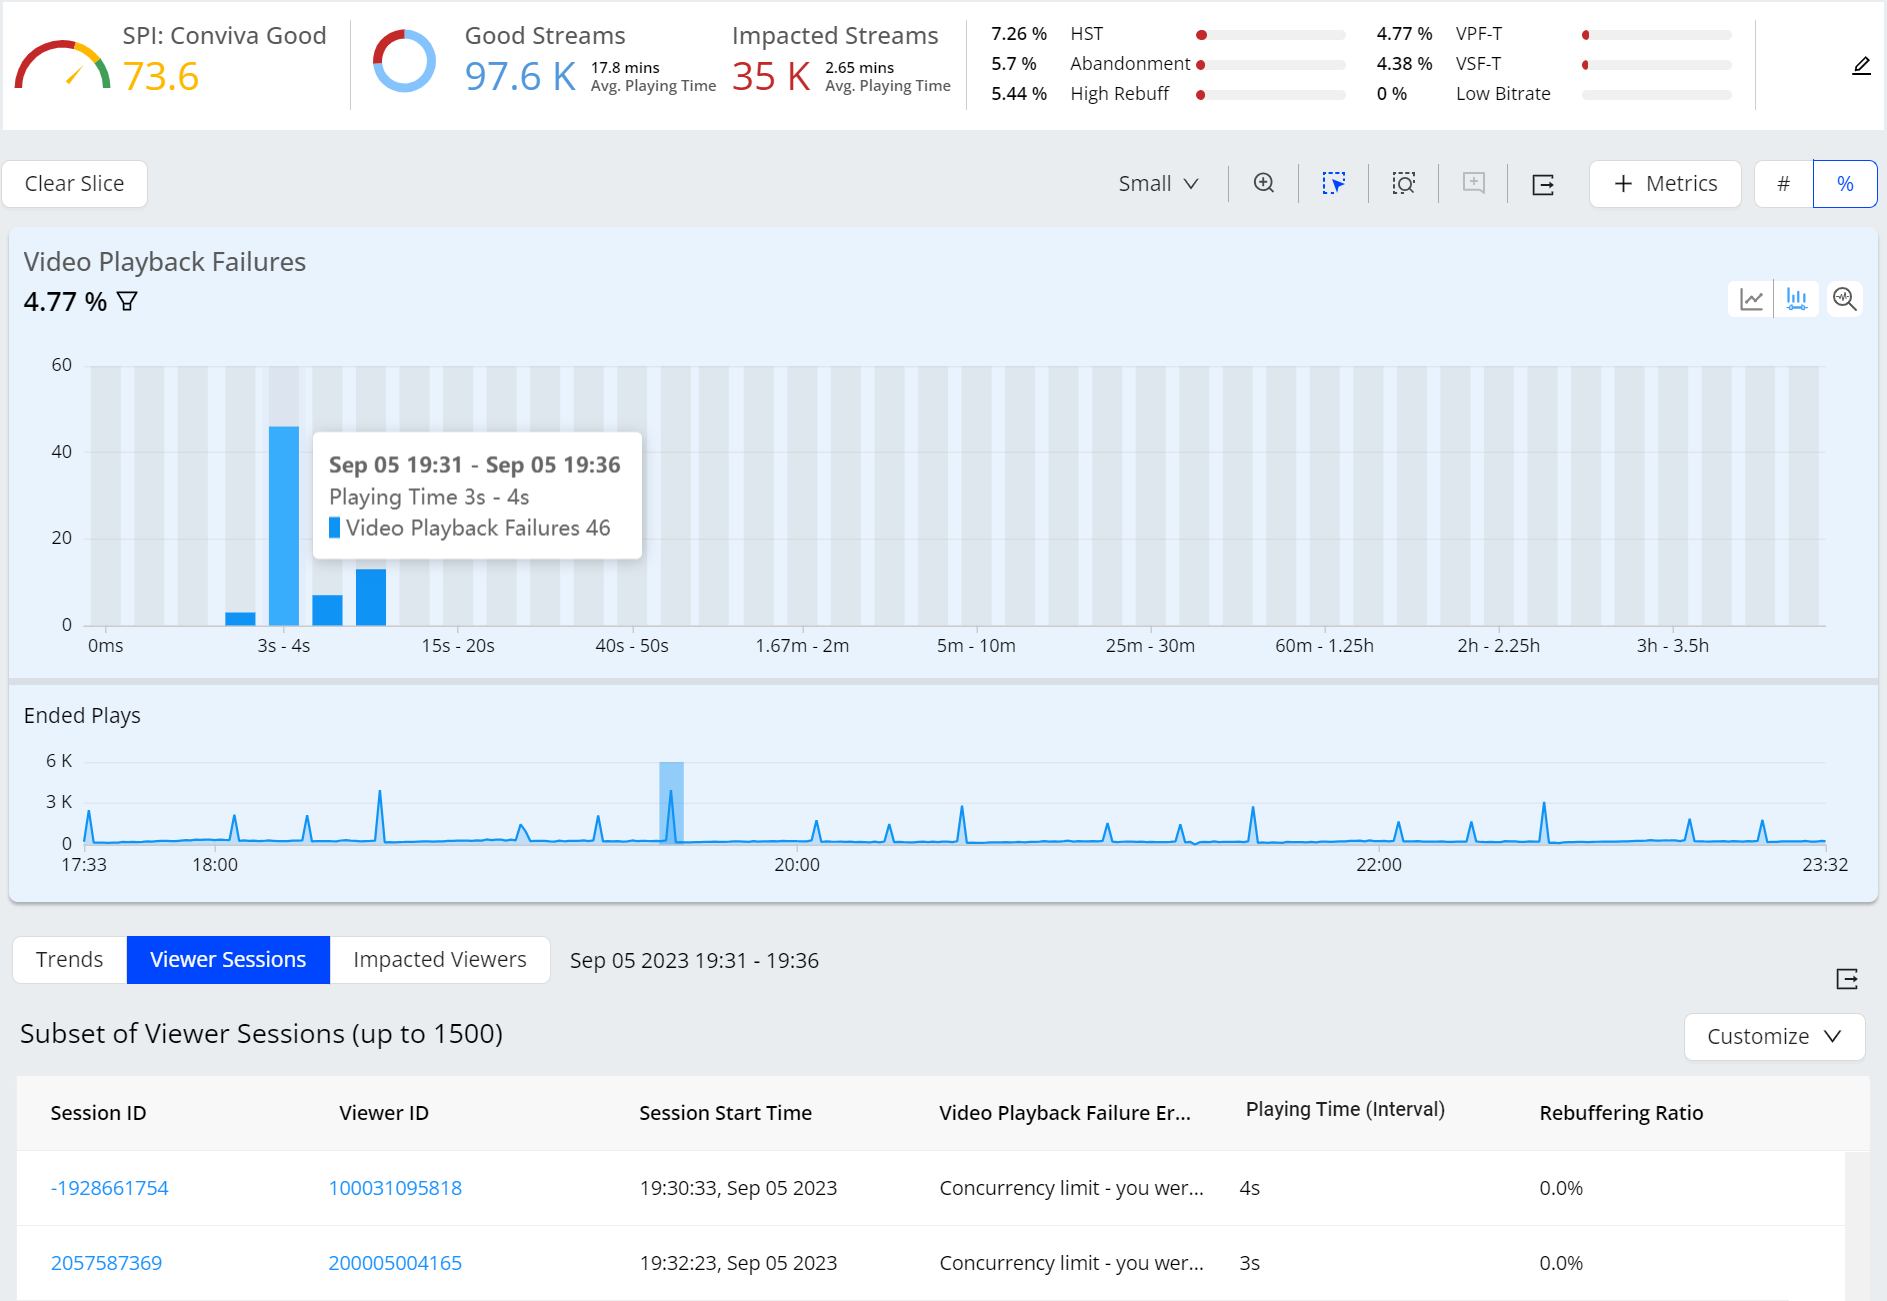
Task: Switch chart to line graph view
Action: click(1751, 299)
